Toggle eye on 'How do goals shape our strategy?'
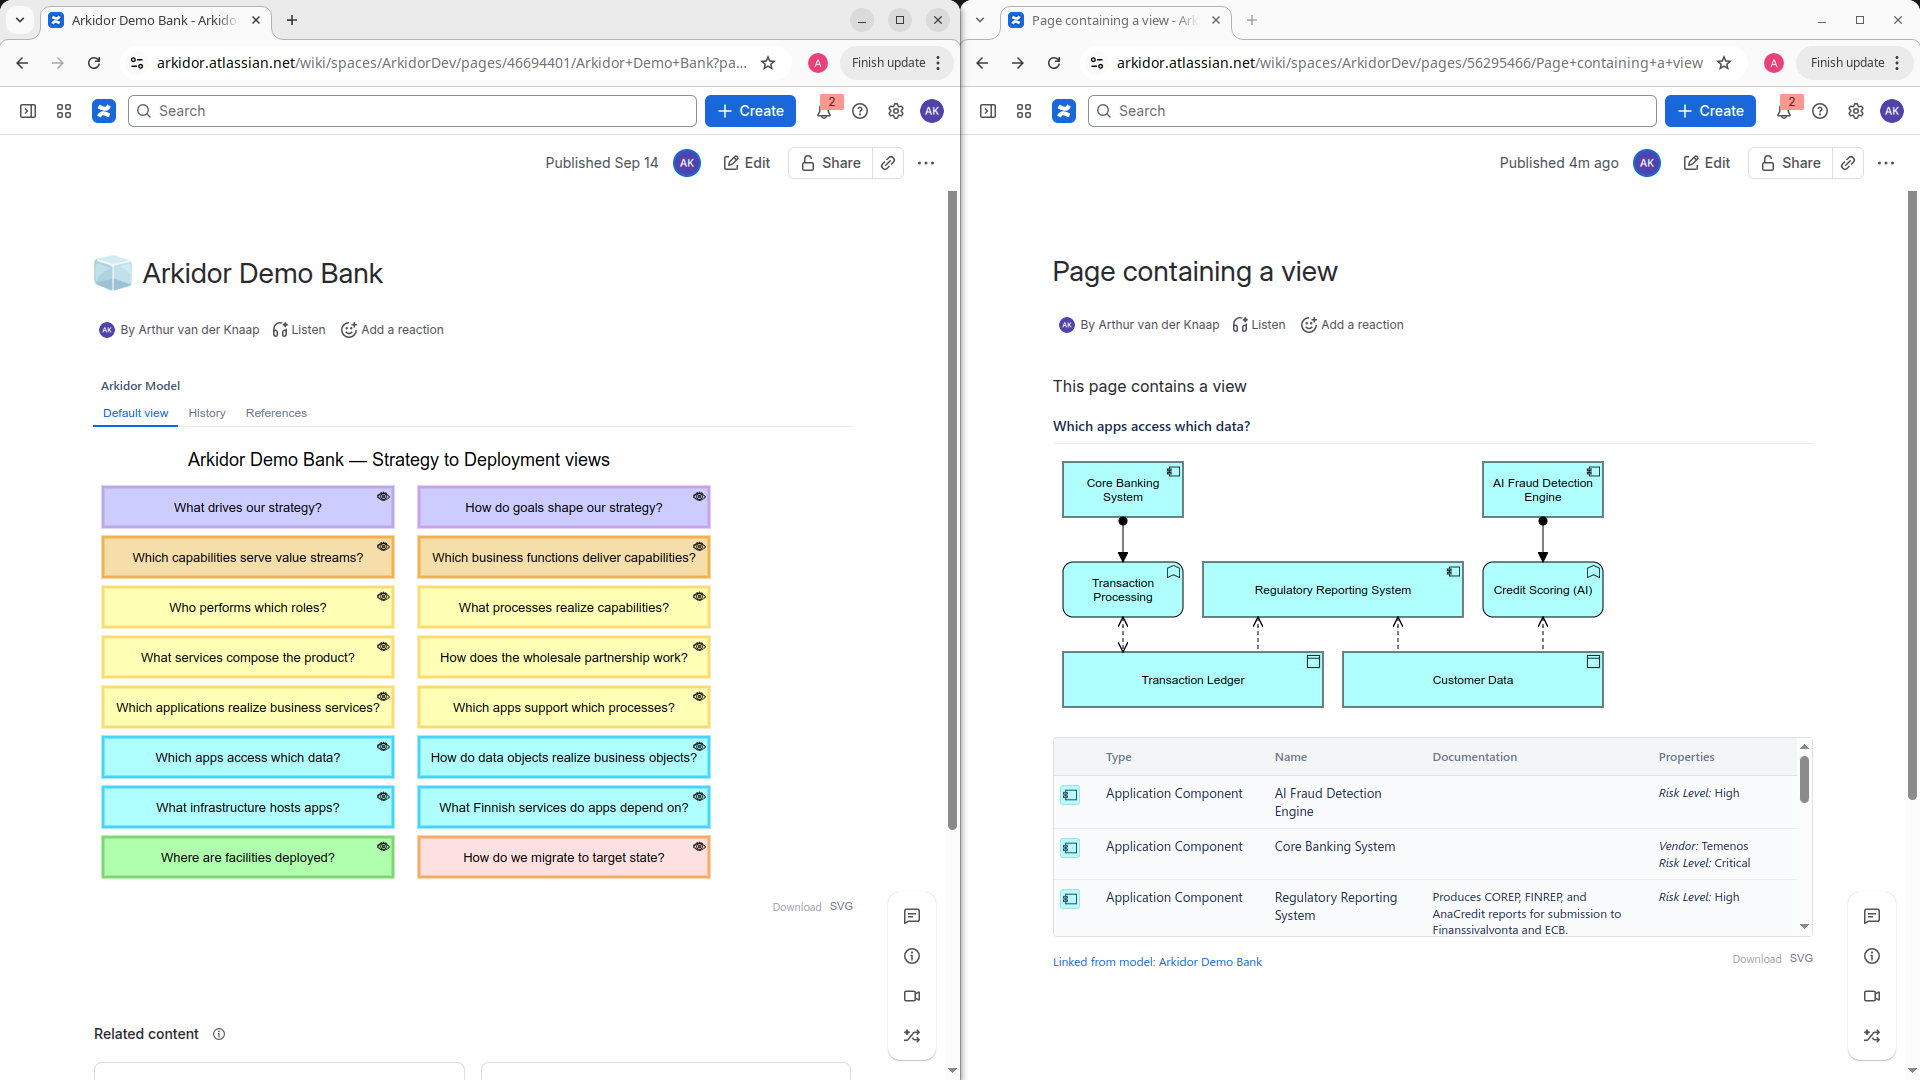 coord(699,497)
